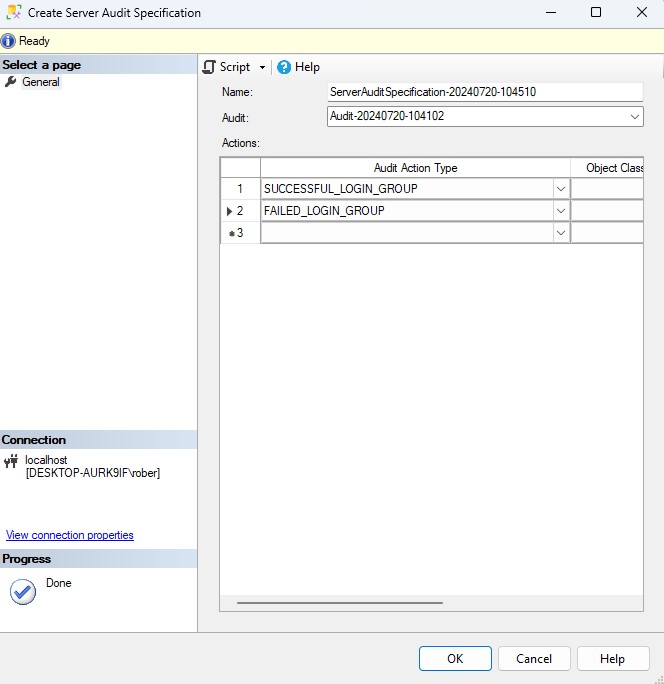Click the window title bar app icon
Image resolution: width=664 pixels, height=684 pixels.
pos(14,13)
